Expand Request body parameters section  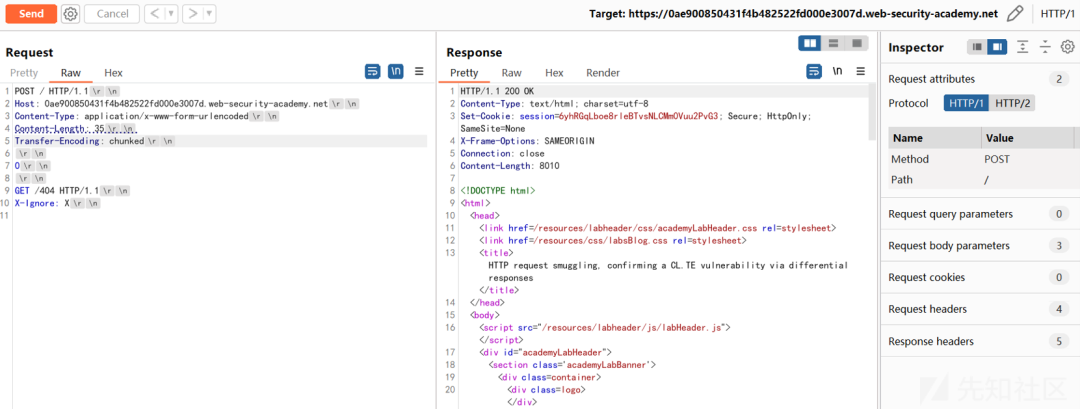(981, 246)
